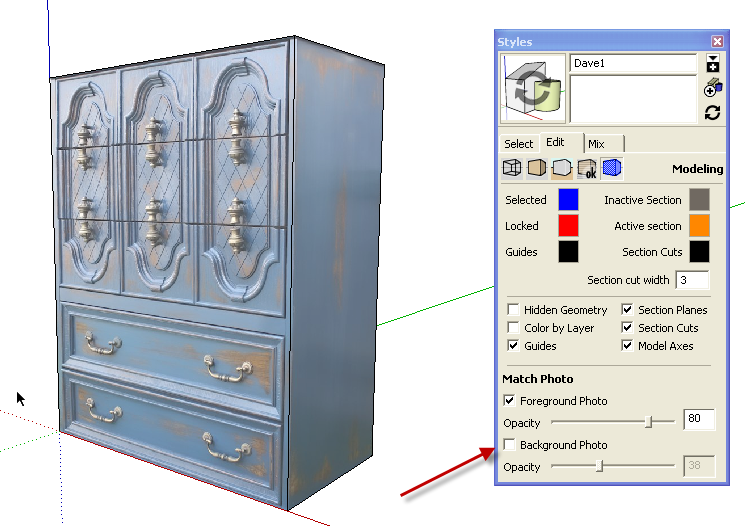Open Edge settings in Styles panel

(x=512, y=168)
